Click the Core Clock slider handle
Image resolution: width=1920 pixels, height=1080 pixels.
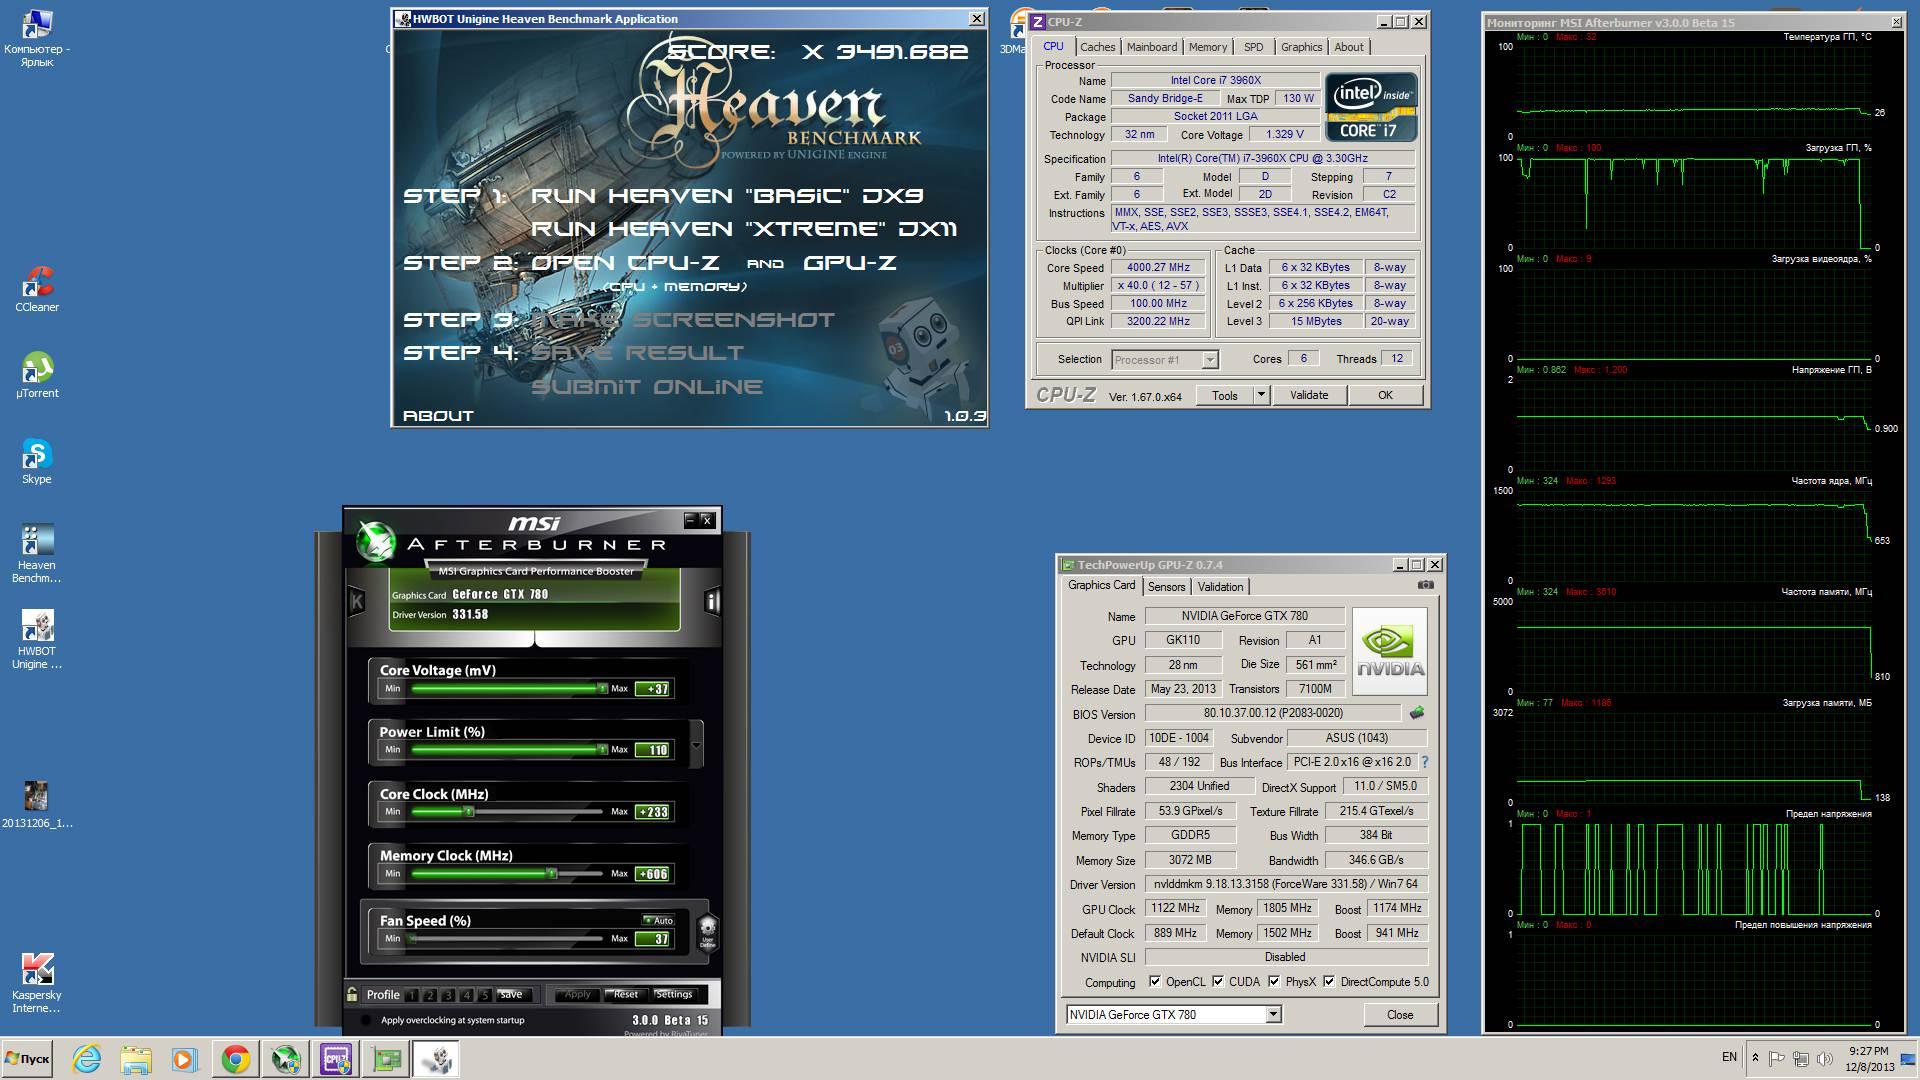[468, 812]
